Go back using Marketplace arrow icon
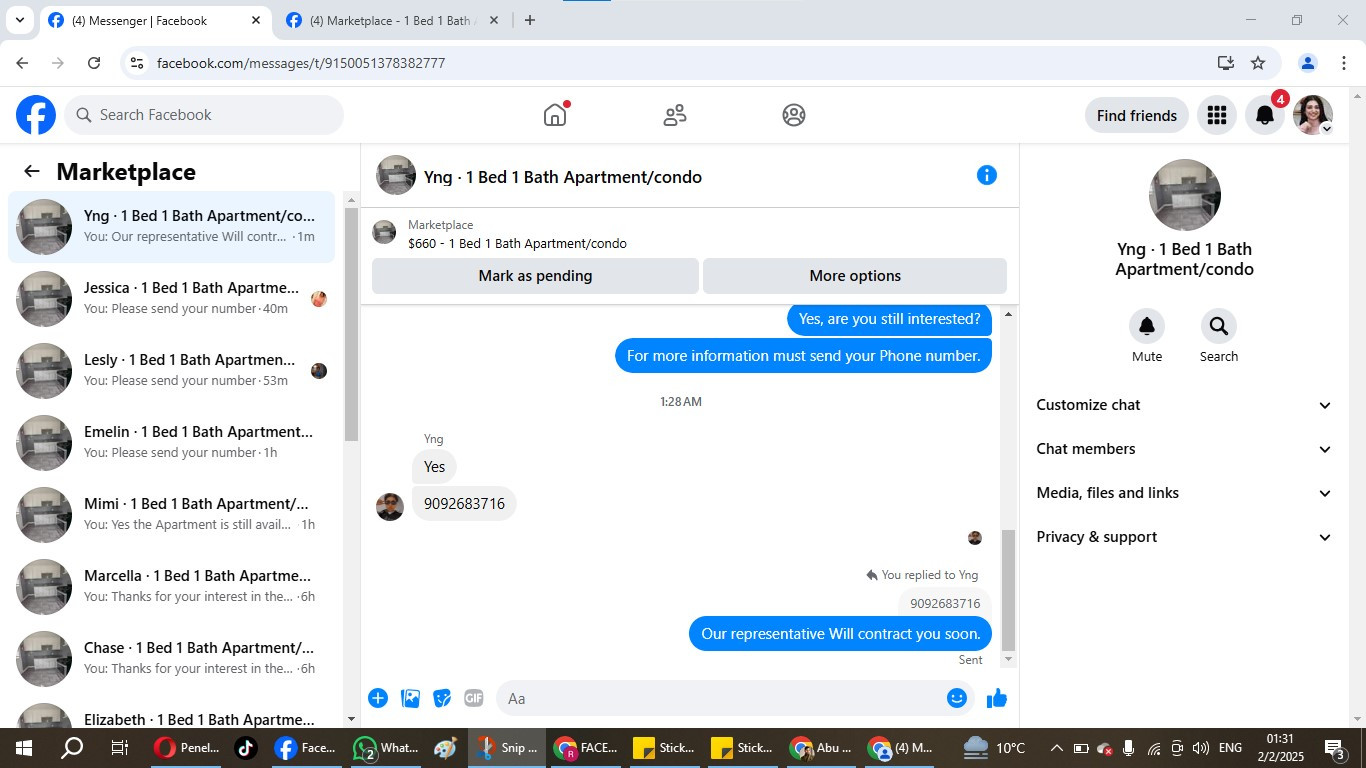This screenshot has height=768, width=1366. [x=32, y=171]
